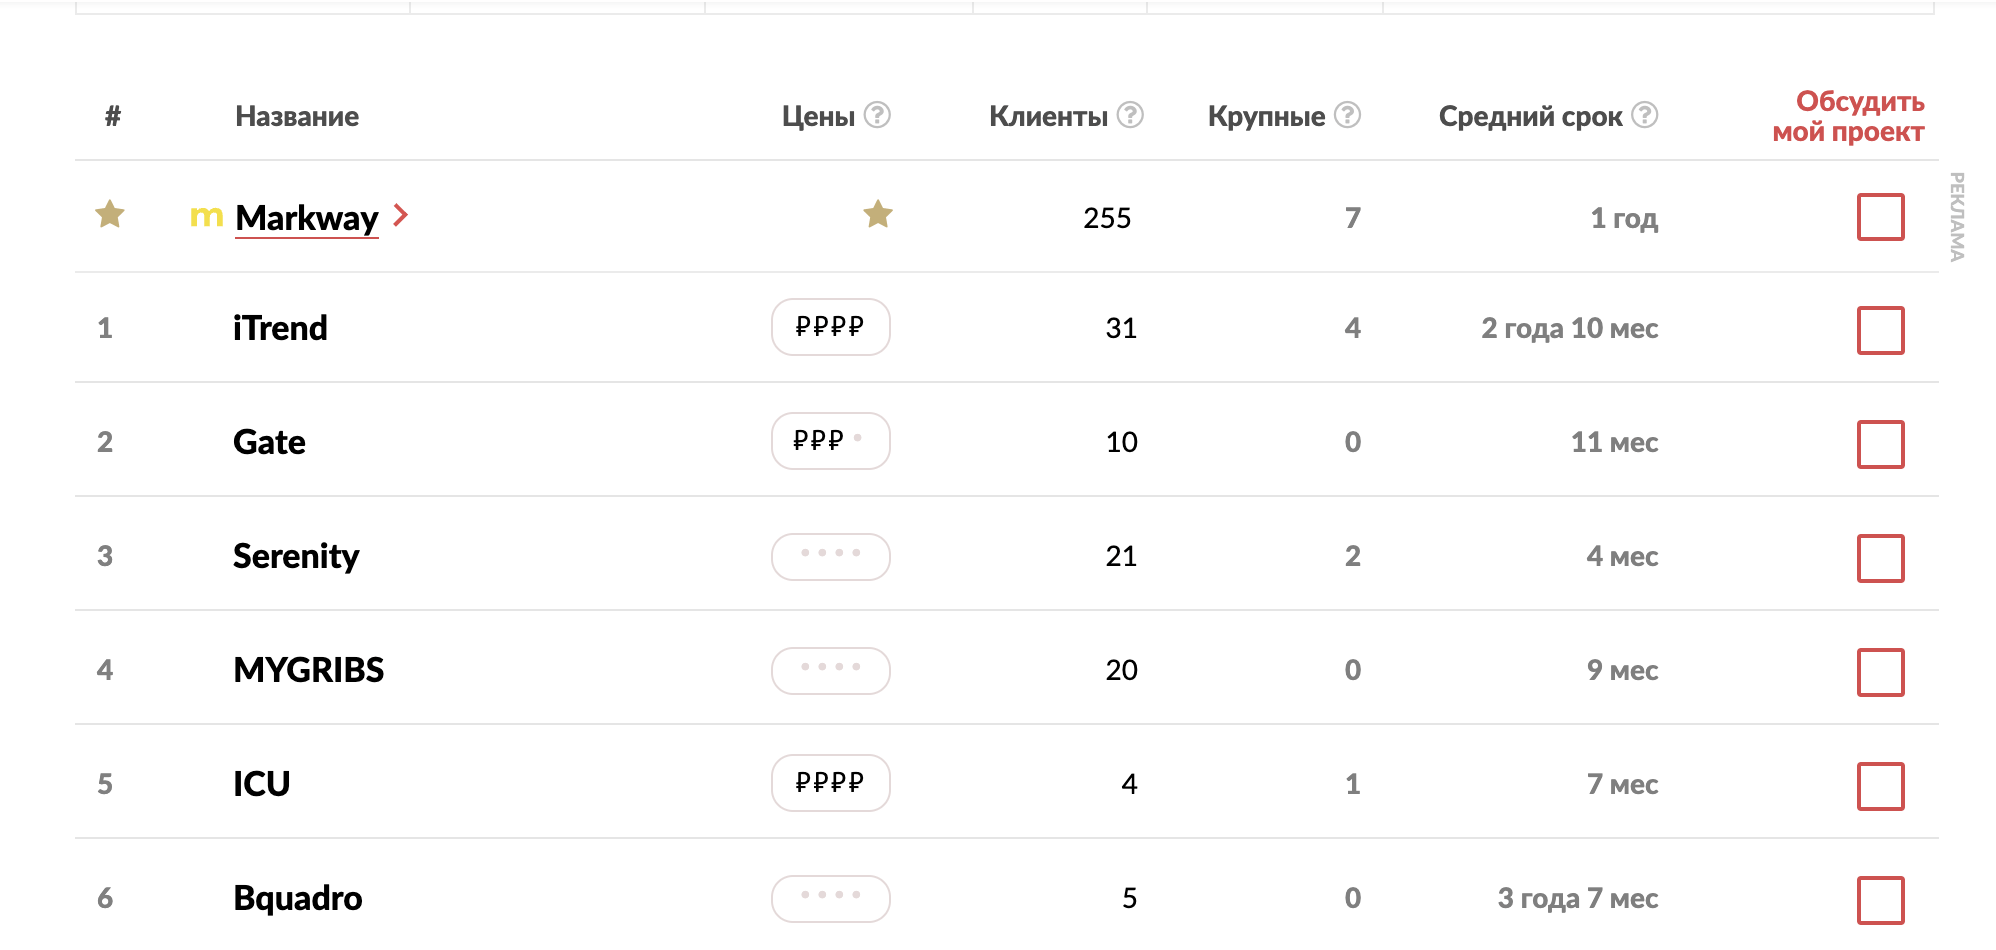This screenshot has width=1996, height=950.
Task: Click the help icon next to Цены
Action: coord(877,115)
